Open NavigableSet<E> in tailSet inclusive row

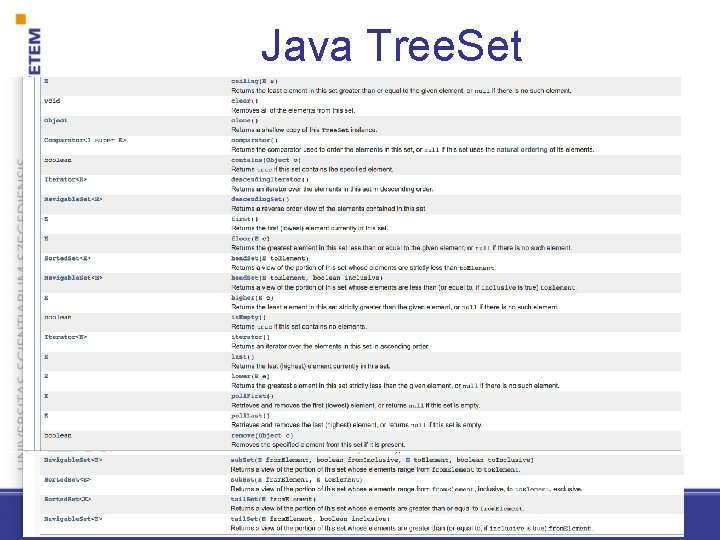pyautogui.click(x=73, y=519)
